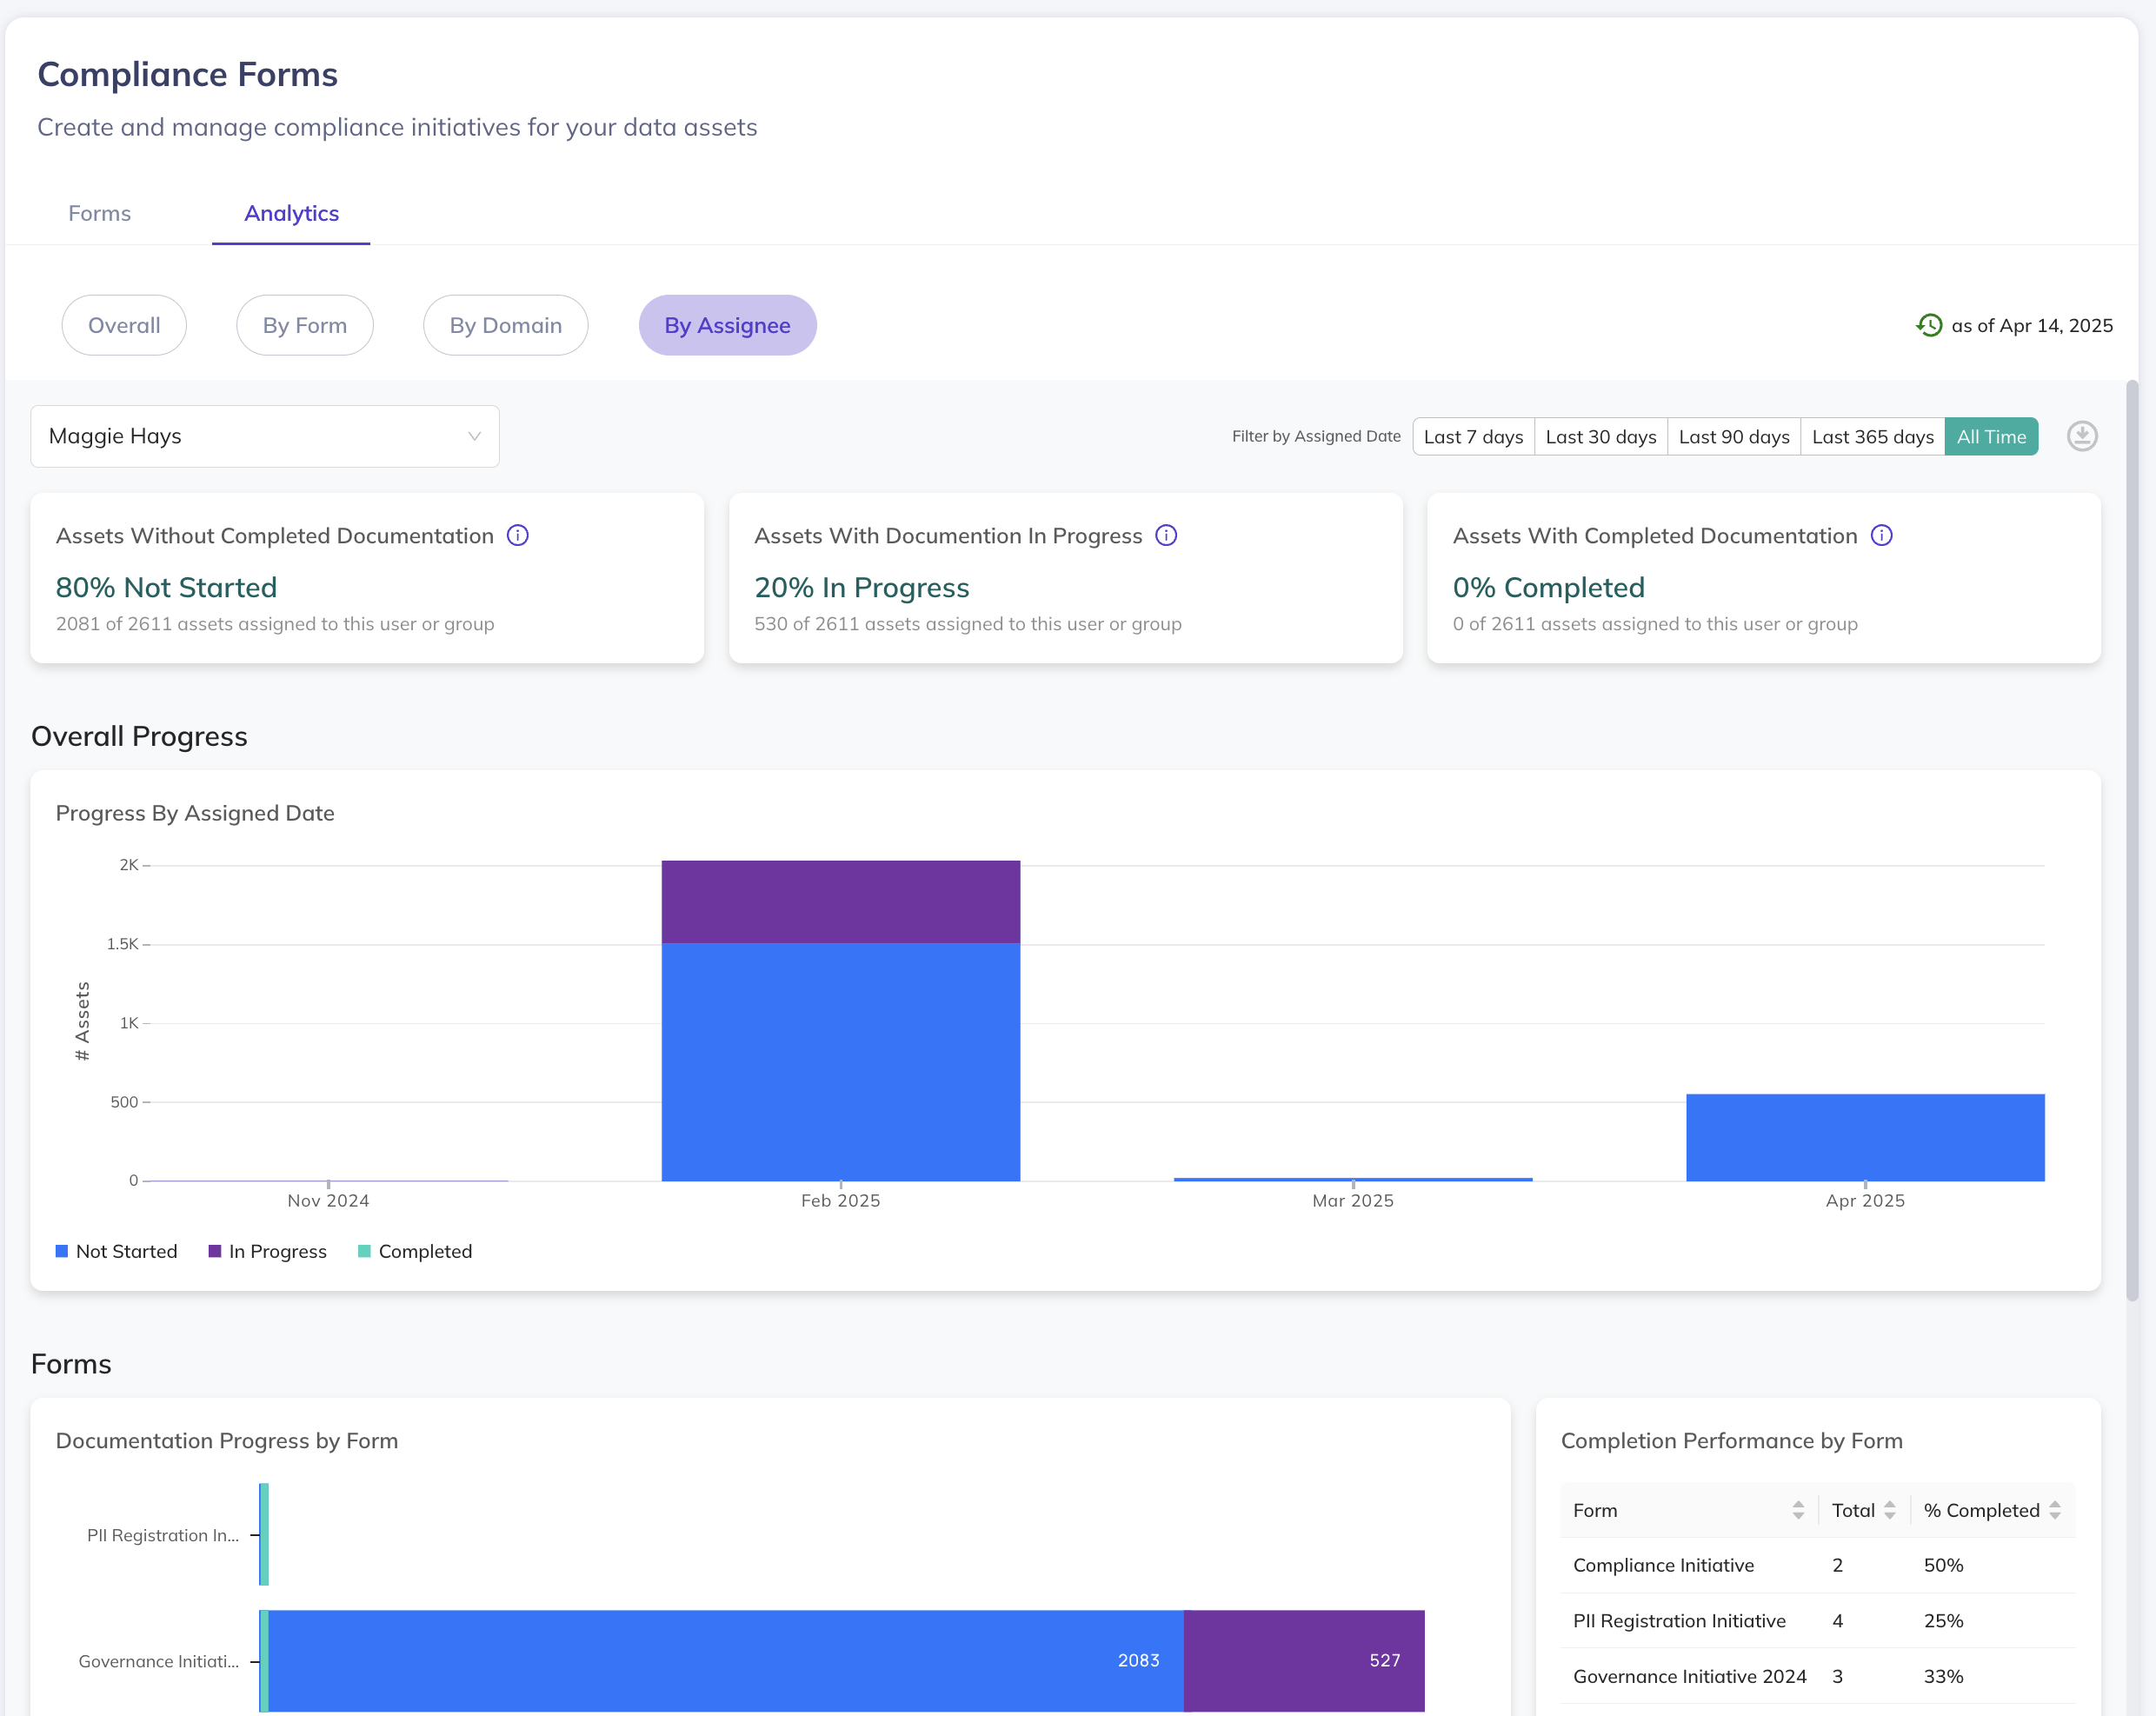Click the refresh history clock icon

pos(1928,325)
